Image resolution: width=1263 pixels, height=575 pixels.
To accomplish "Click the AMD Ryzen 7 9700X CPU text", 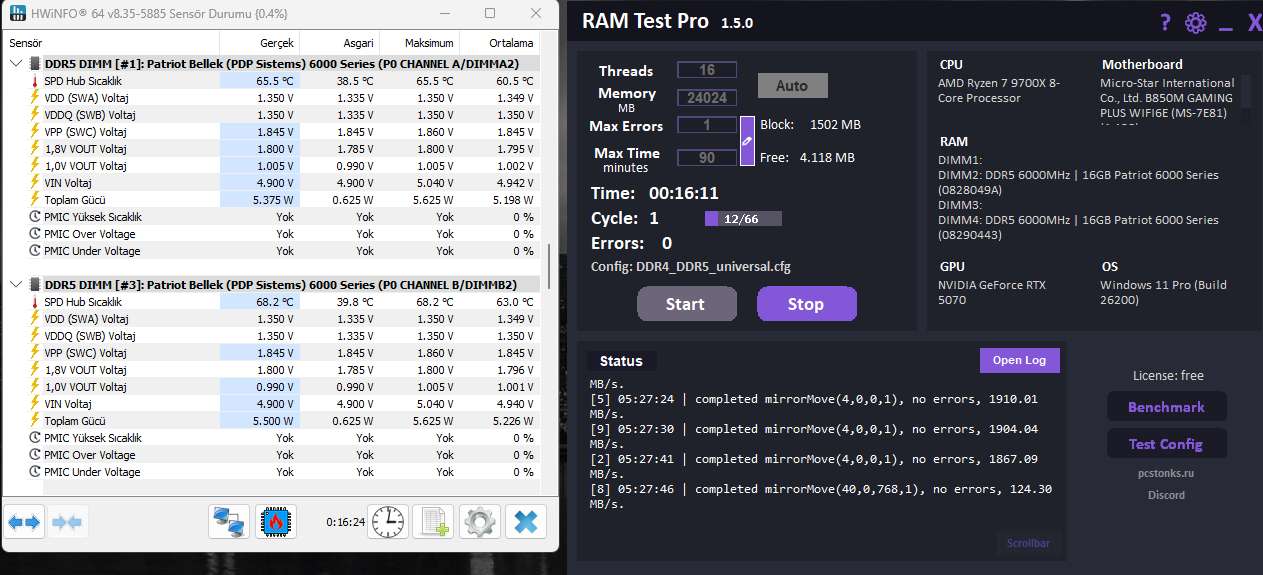I will pyautogui.click(x=999, y=91).
